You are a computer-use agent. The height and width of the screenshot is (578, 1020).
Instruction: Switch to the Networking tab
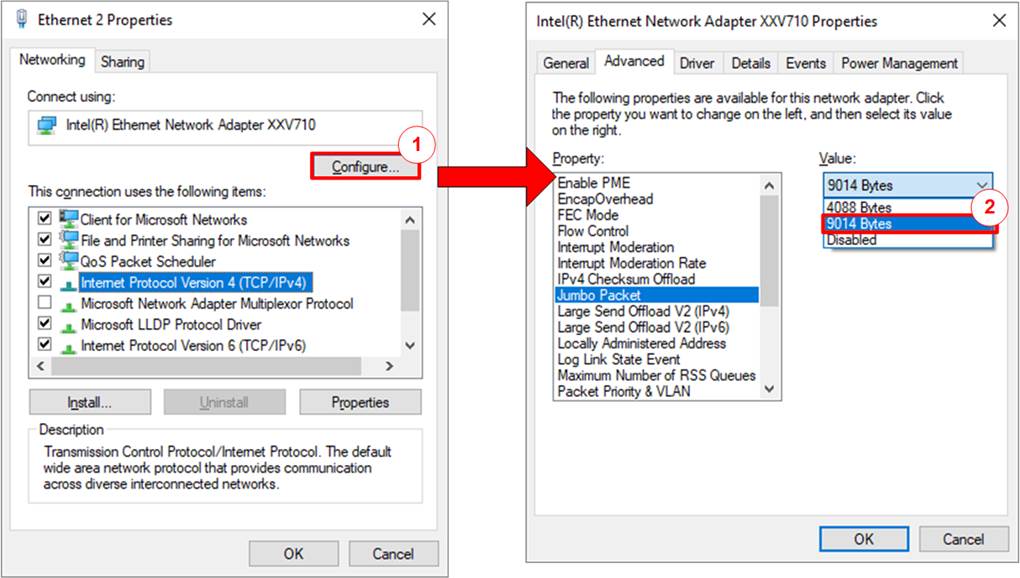pos(52,60)
